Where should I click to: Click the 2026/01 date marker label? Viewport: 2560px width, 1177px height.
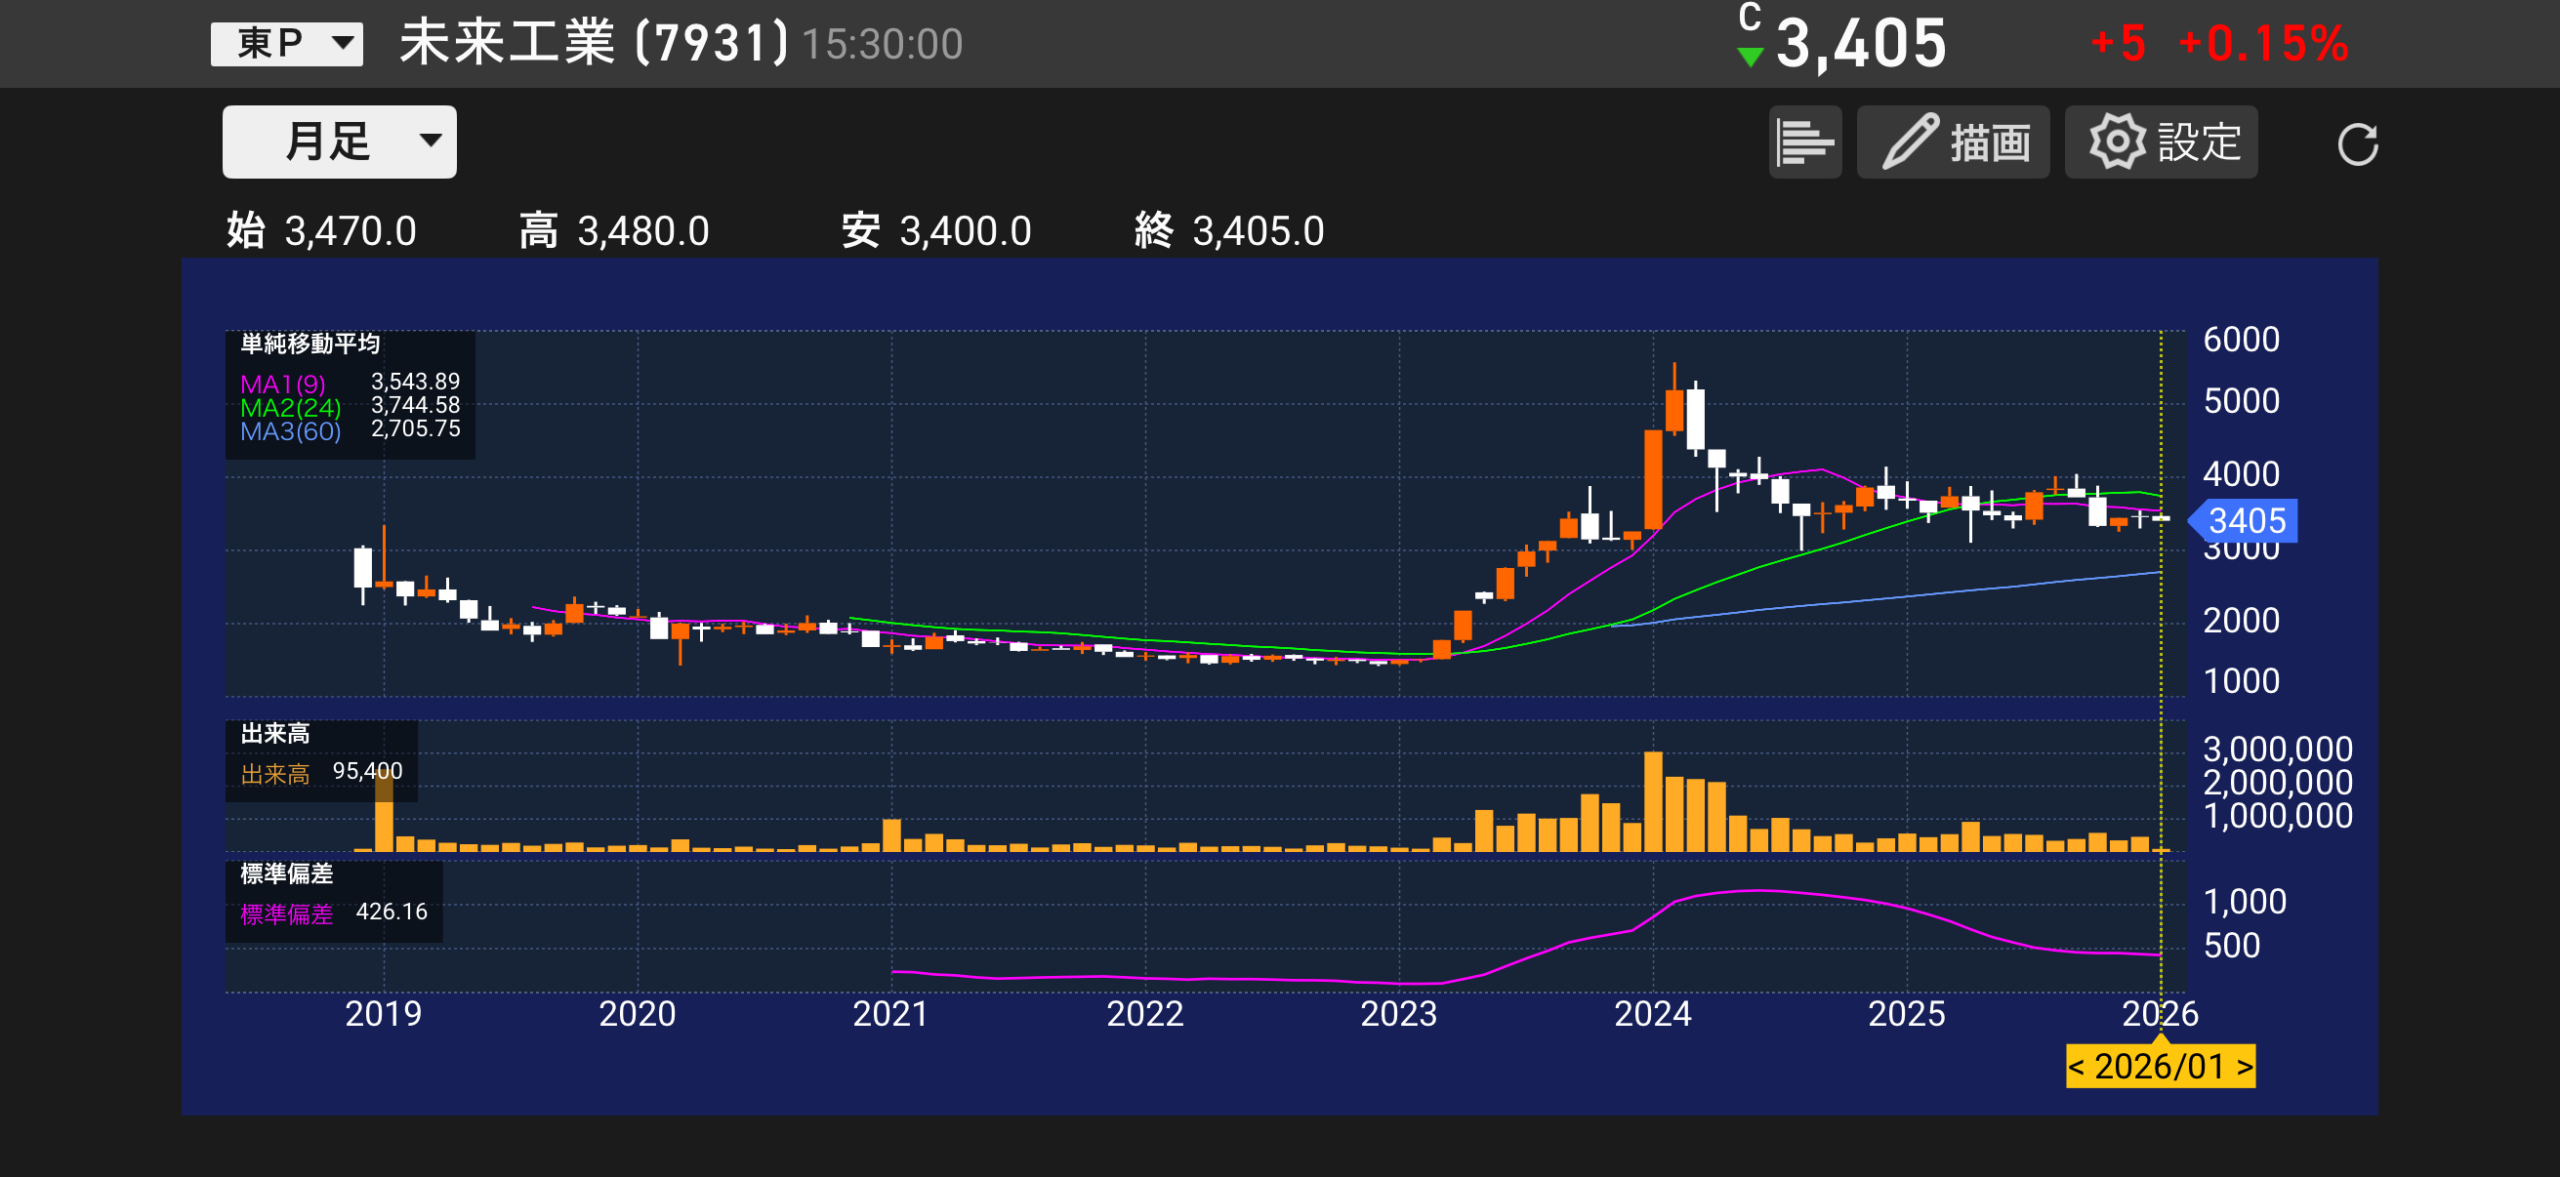(2160, 1067)
